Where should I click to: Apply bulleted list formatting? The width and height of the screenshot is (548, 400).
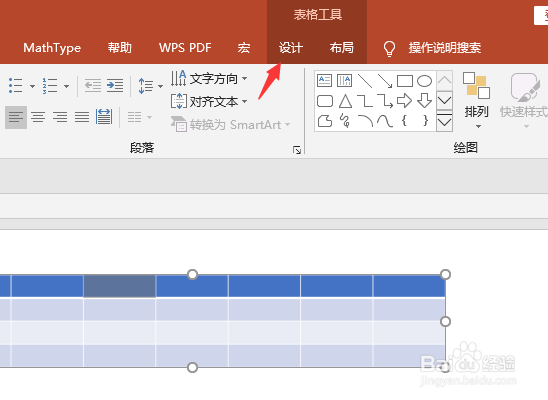pos(16,86)
